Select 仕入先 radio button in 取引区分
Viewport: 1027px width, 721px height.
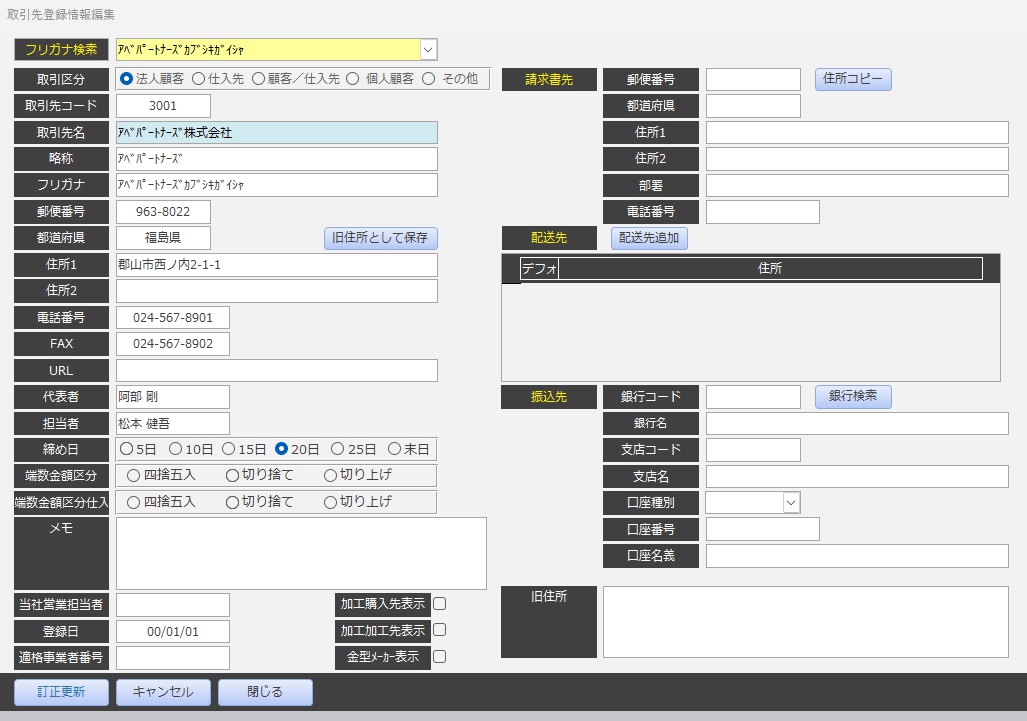pyautogui.click(x=199, y=79)
